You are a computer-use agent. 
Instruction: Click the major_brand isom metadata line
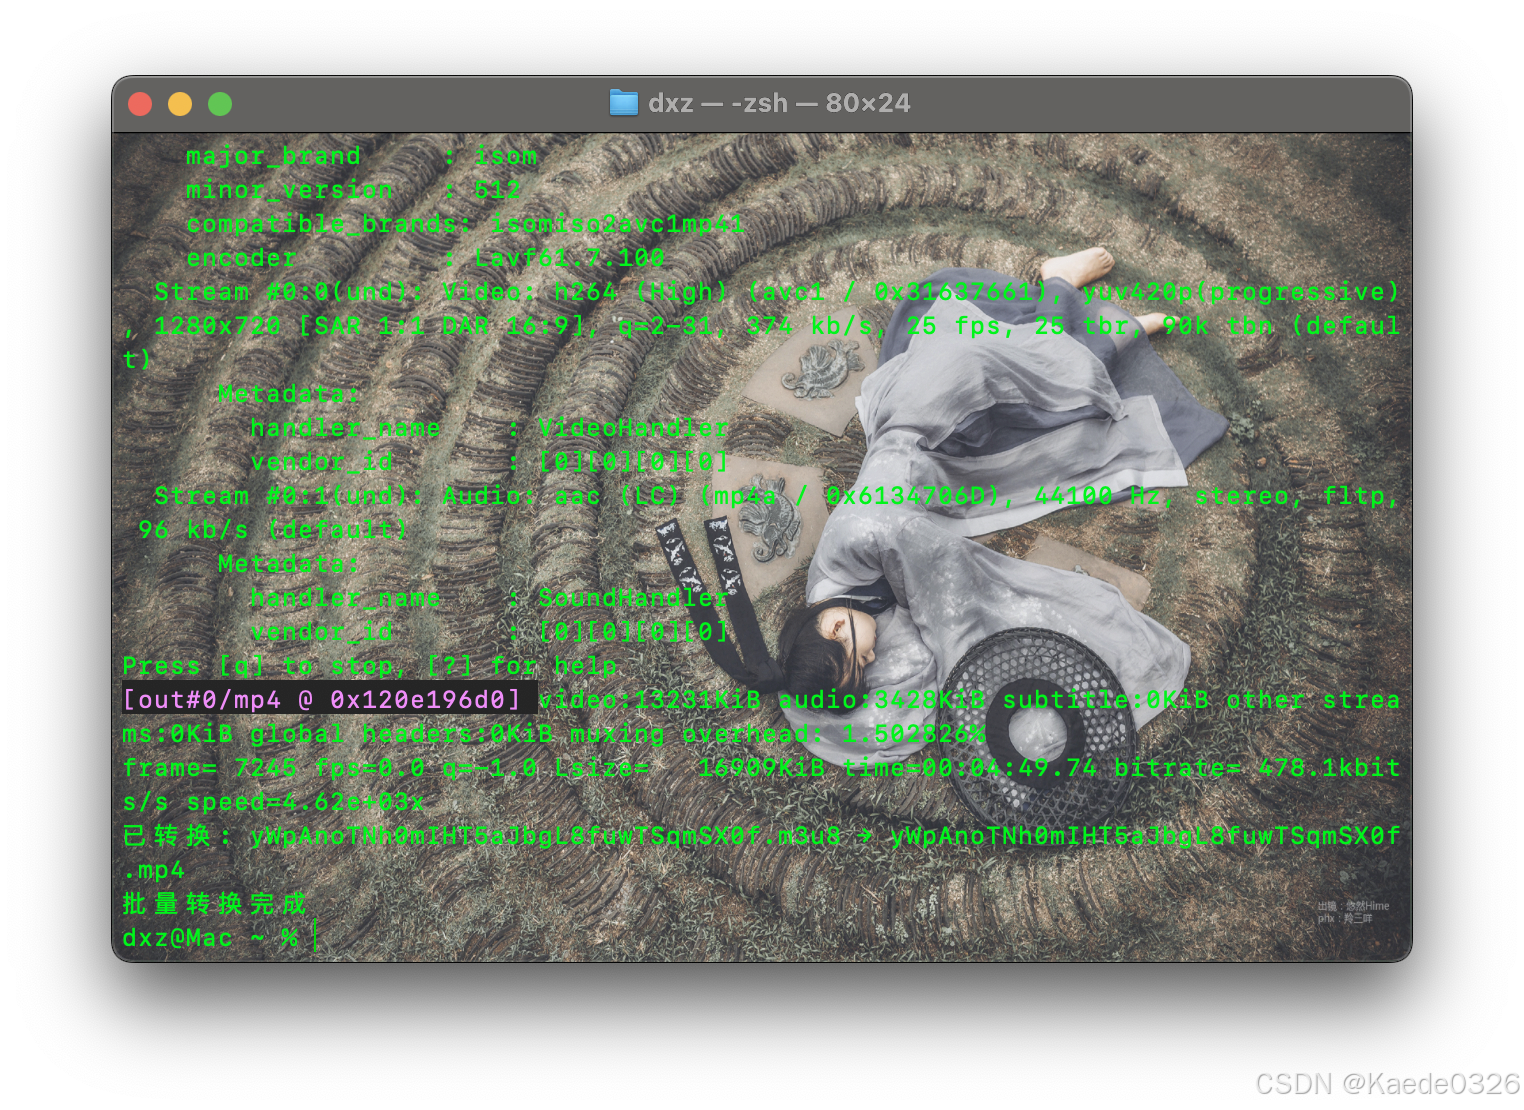click(360, 156)
